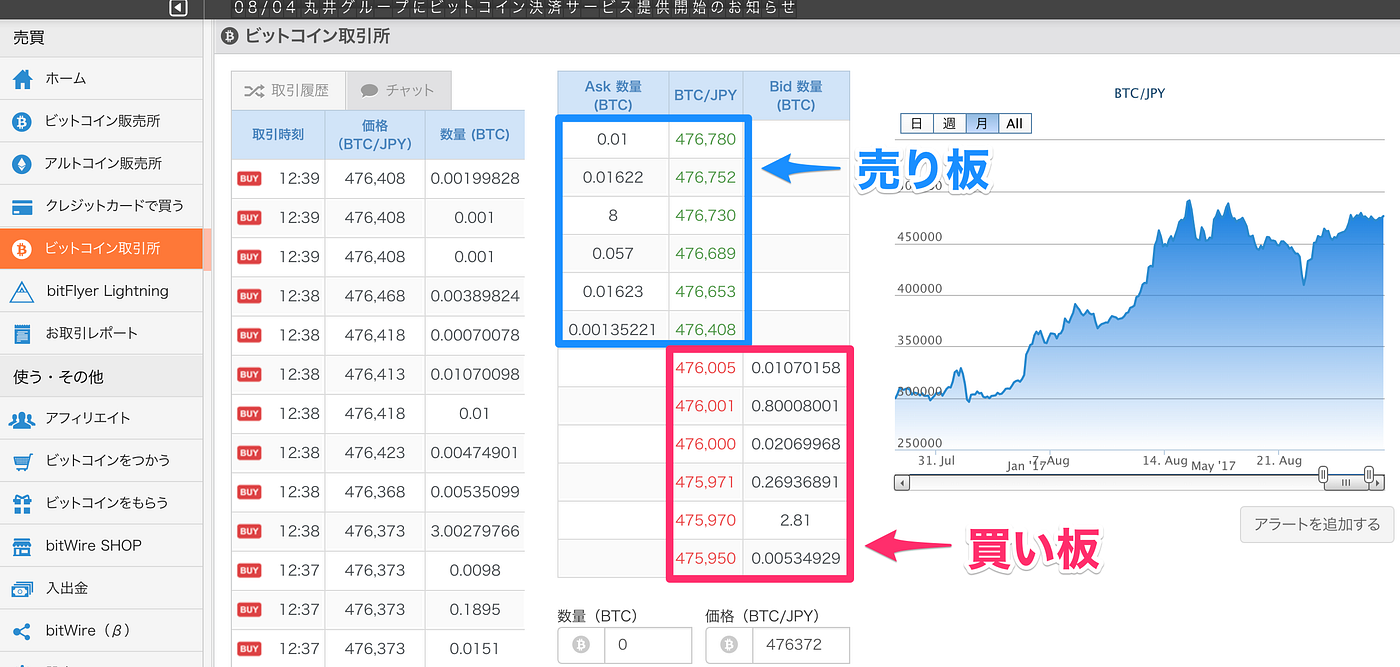
Task: Collapse sidebar with the left arrow icon
Action: [179, 8]
